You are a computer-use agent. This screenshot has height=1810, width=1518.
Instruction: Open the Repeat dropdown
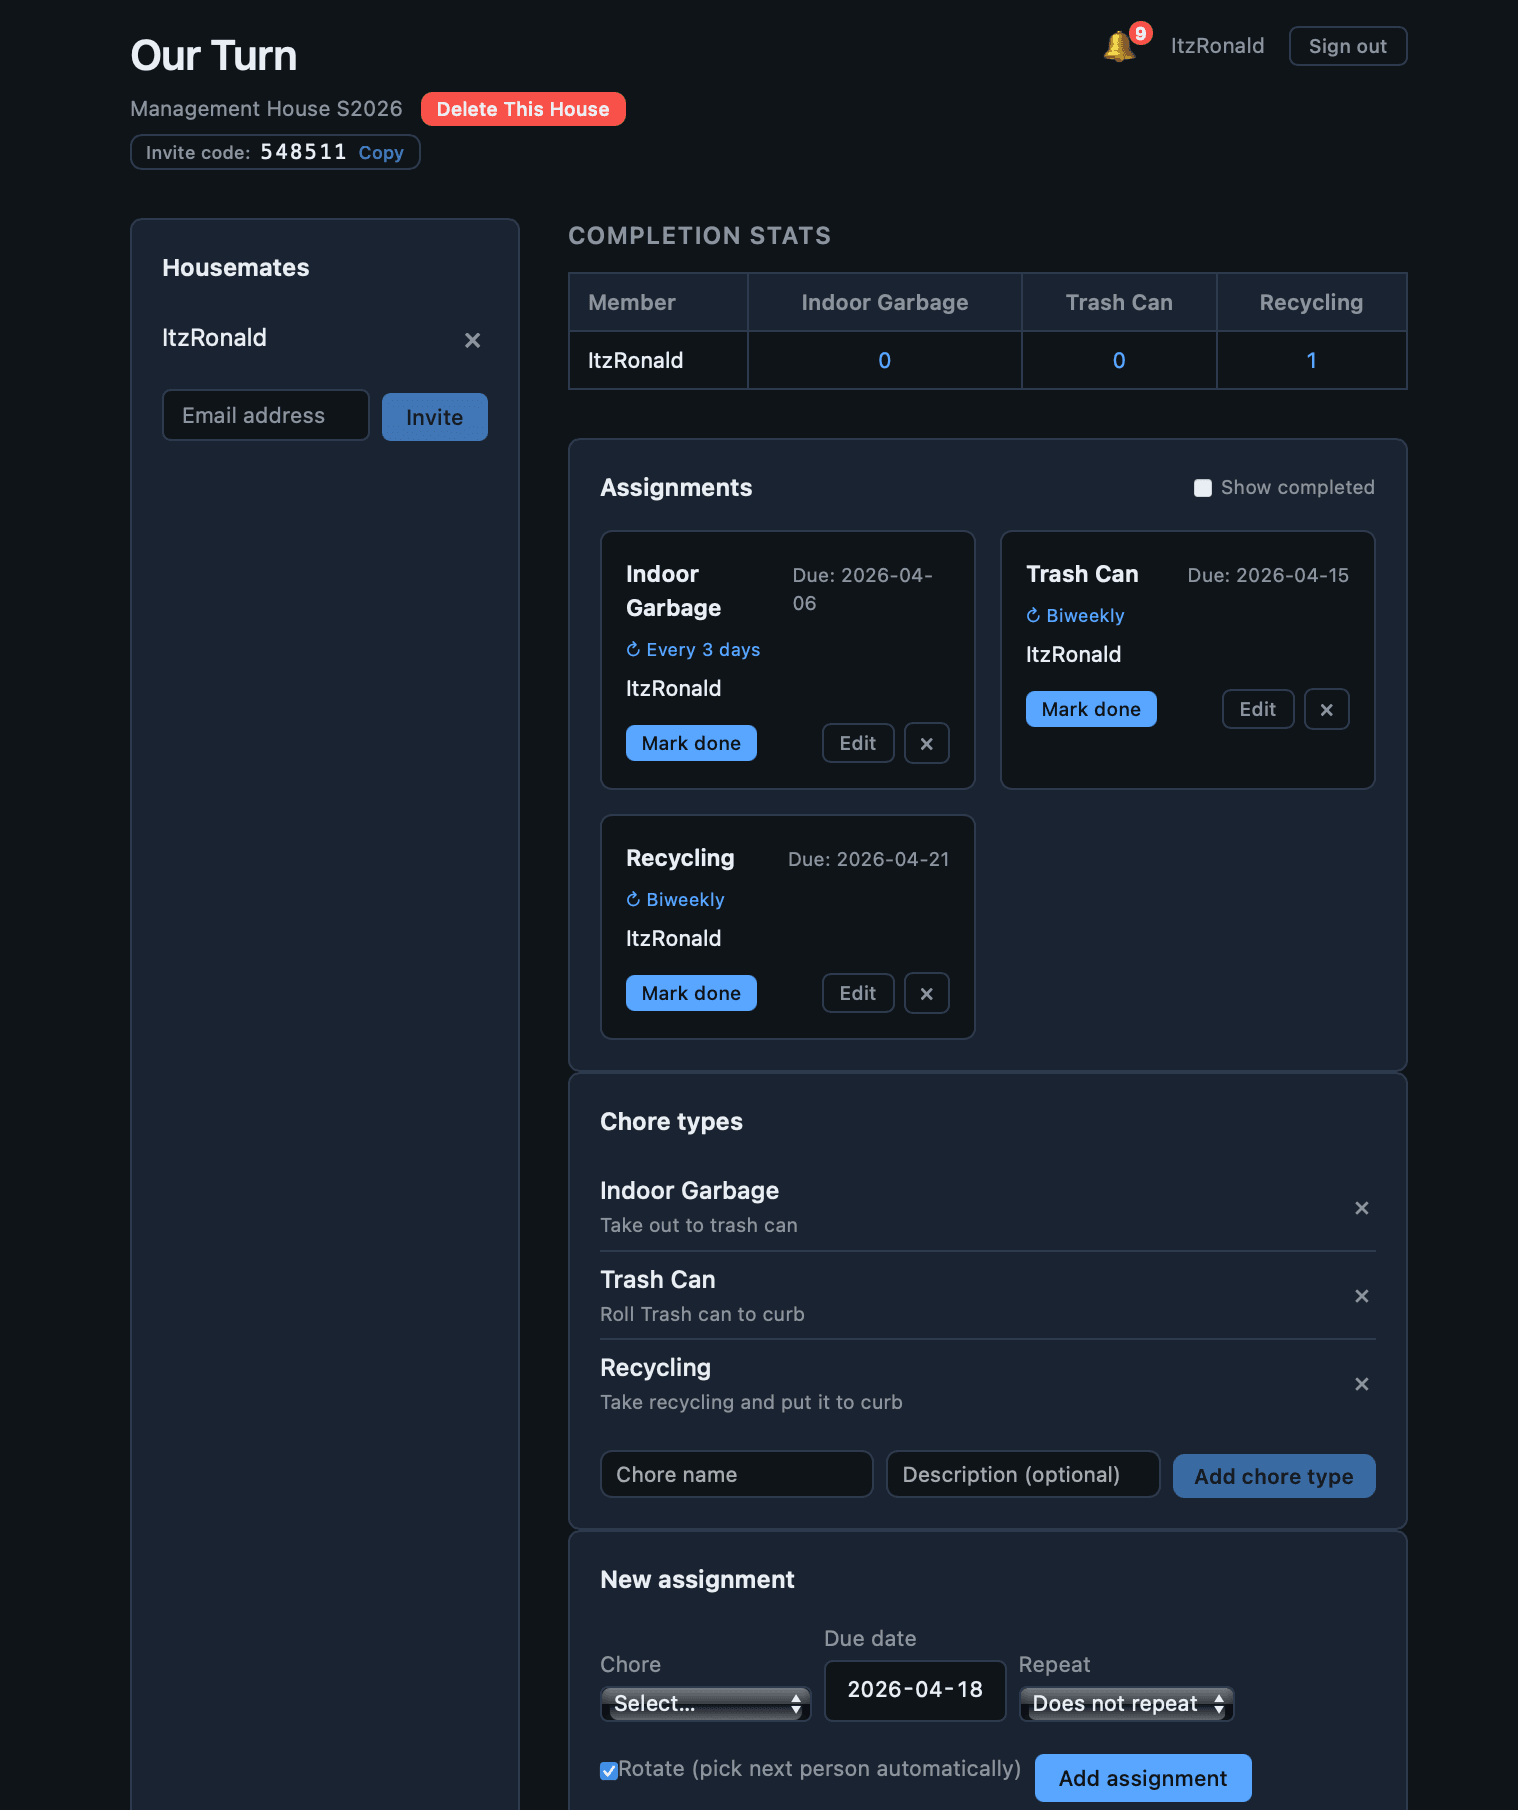[1126, 1703]
